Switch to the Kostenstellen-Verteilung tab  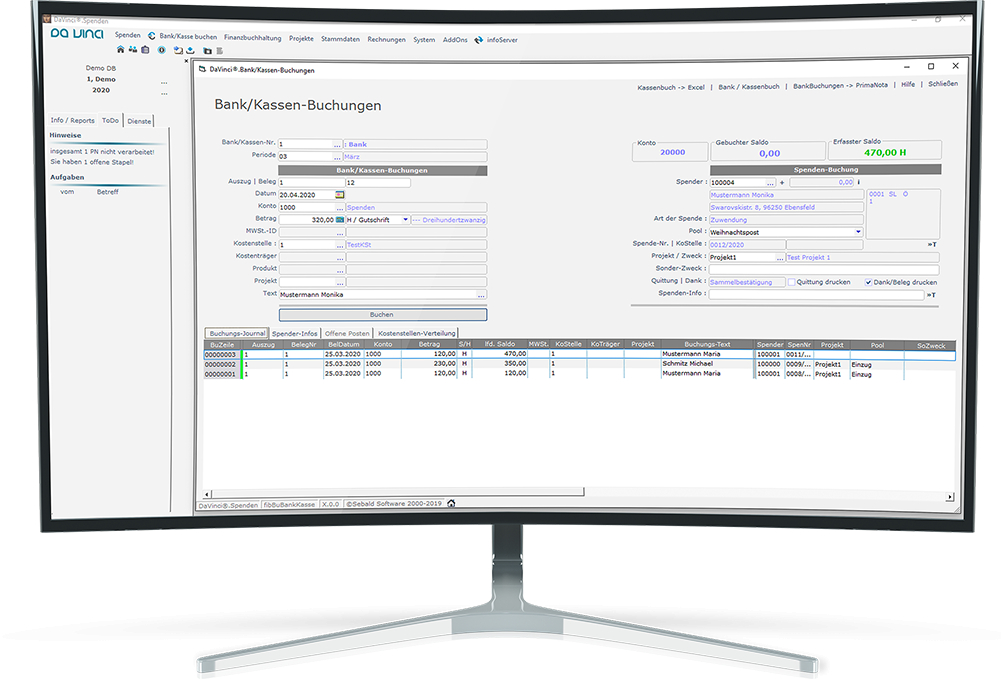click(416, 333)
